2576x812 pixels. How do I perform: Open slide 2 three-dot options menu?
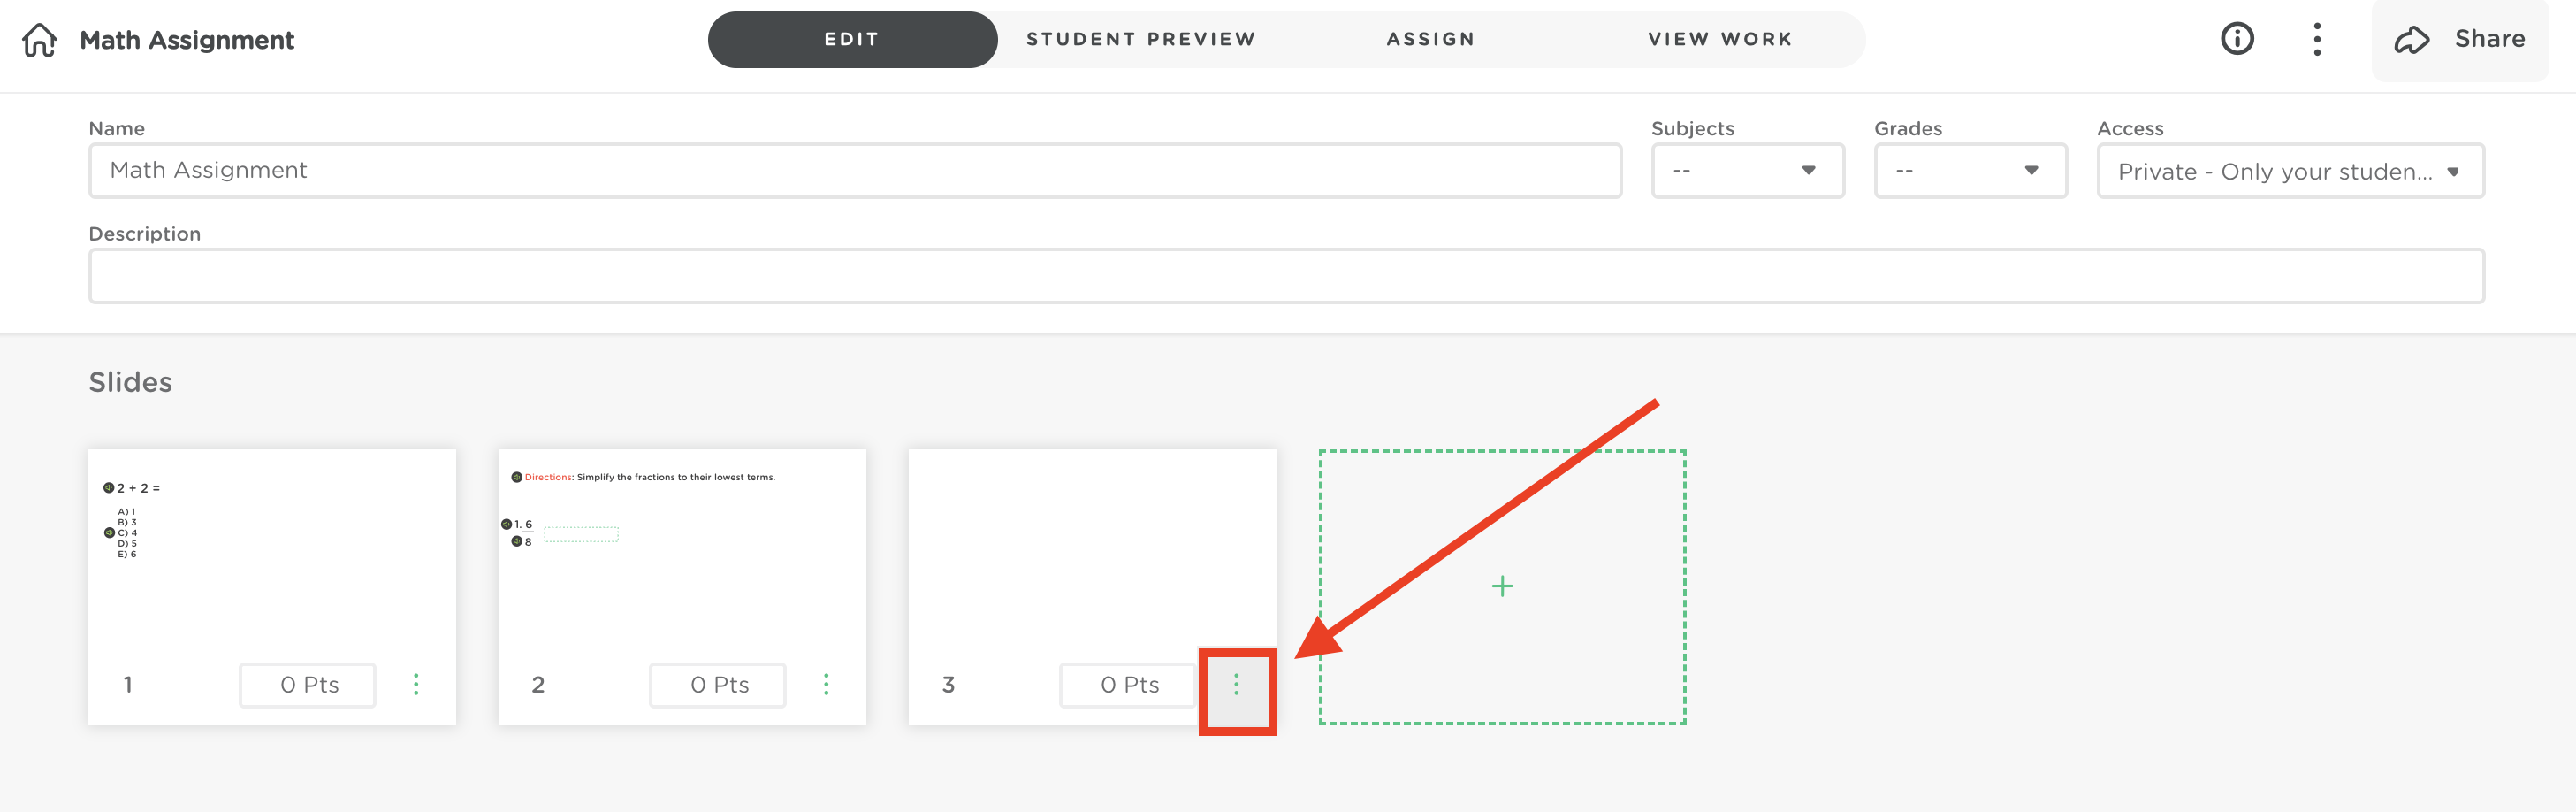tap(826, 684)
